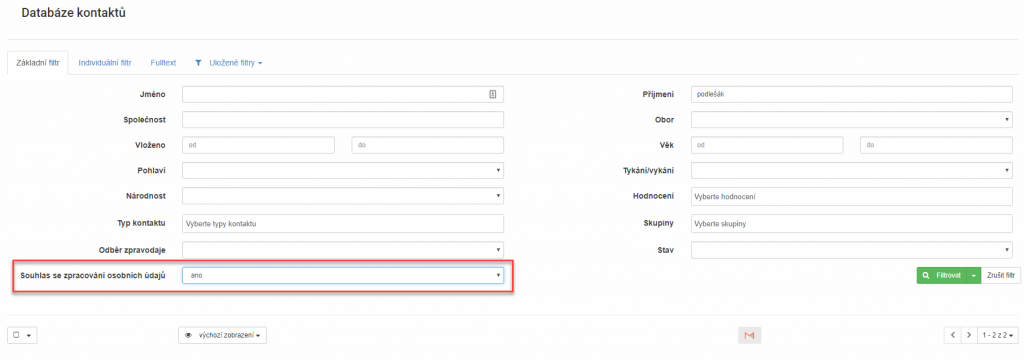Viewport: 1024px width, 364px height.
Task: Click the Věk od field
Action: (767, 145)
